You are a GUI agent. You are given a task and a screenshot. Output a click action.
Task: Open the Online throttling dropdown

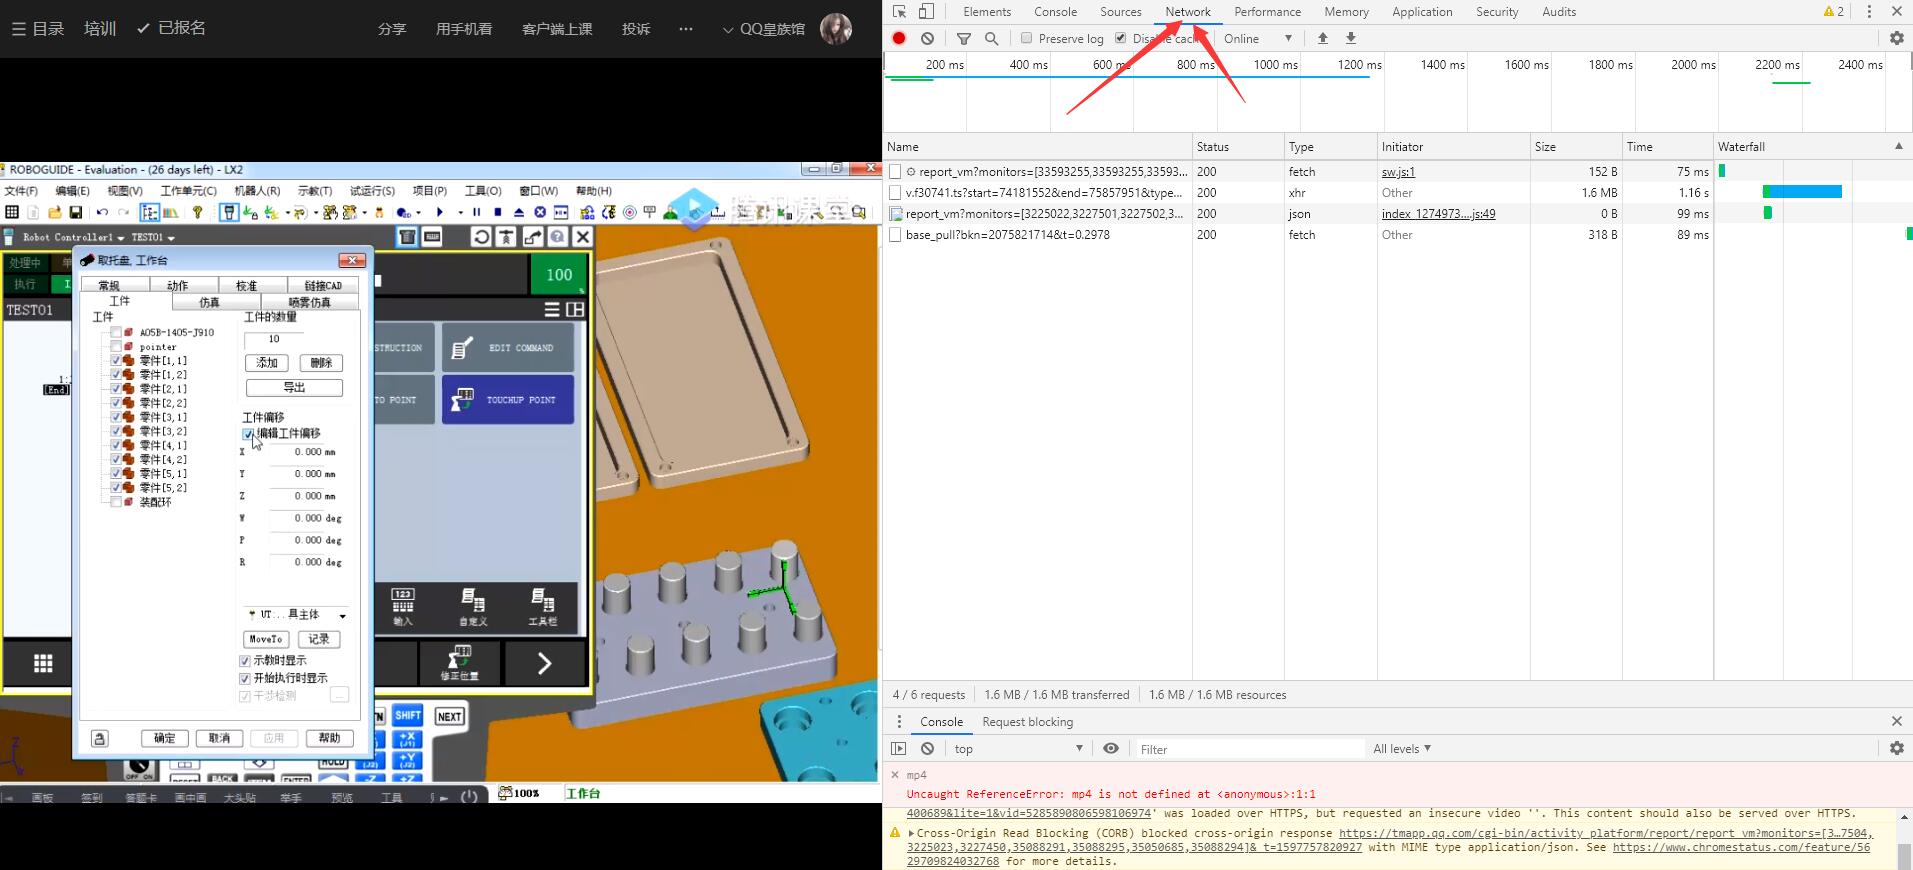[1257, 38]
